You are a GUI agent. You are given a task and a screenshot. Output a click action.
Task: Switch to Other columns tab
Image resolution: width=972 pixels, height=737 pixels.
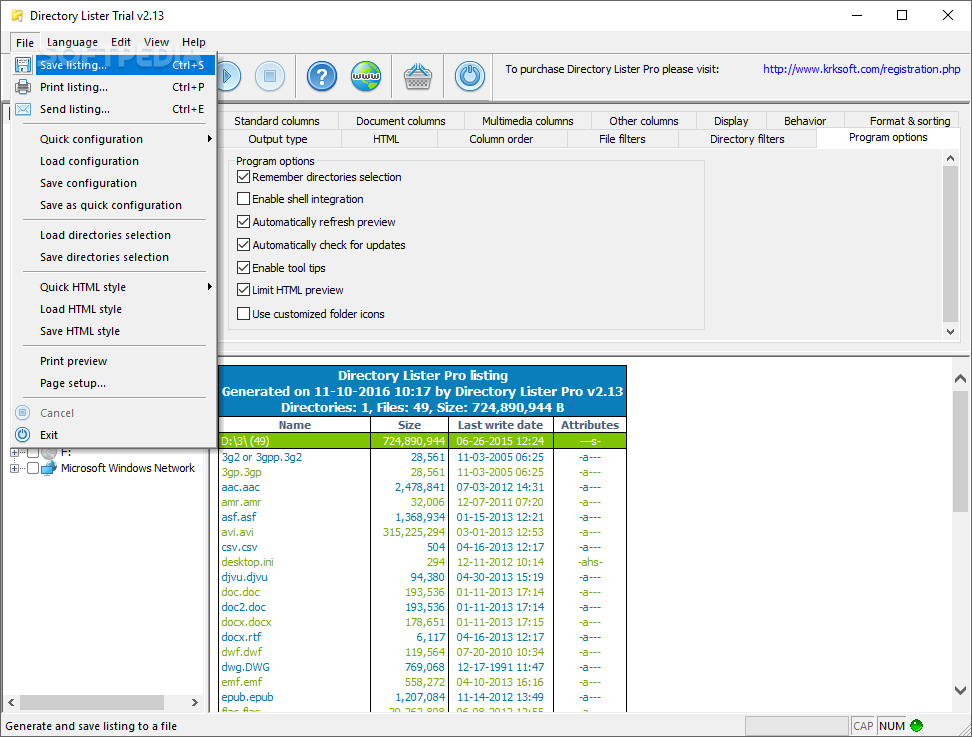643,121
